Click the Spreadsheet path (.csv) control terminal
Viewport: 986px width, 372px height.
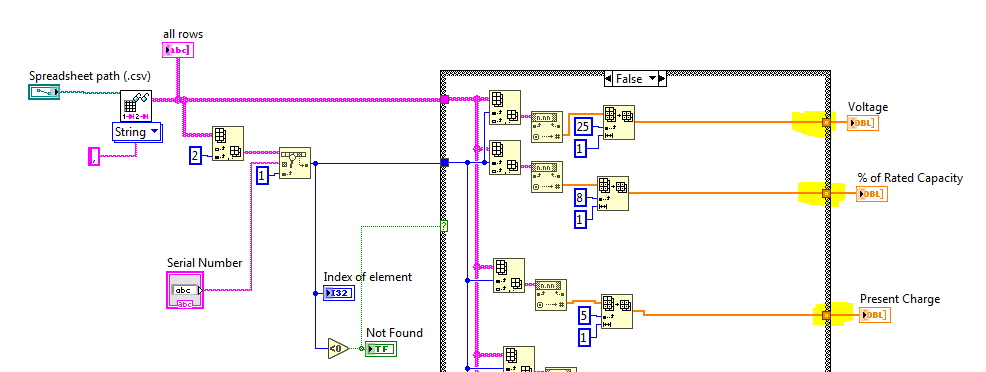[x=44, y=93]
